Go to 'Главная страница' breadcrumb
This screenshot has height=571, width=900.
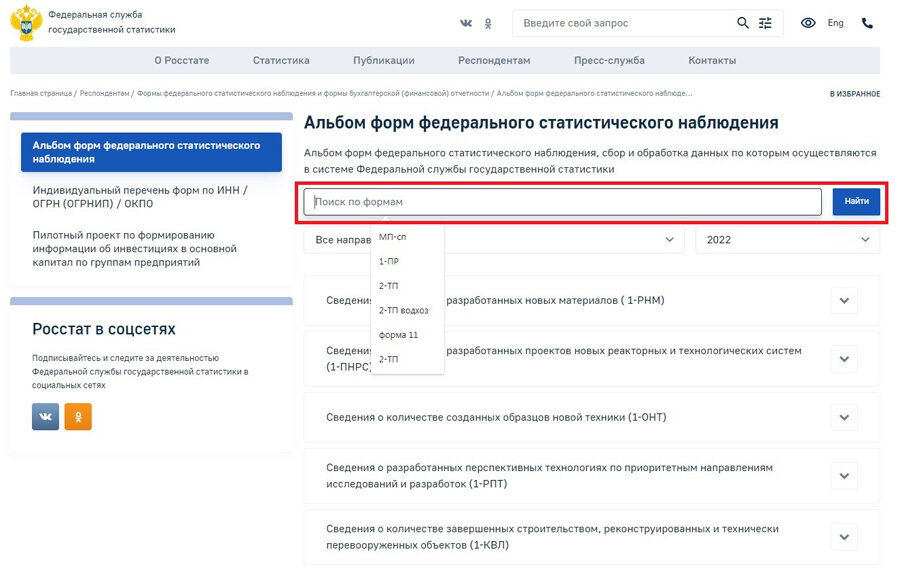click(41, 93)
